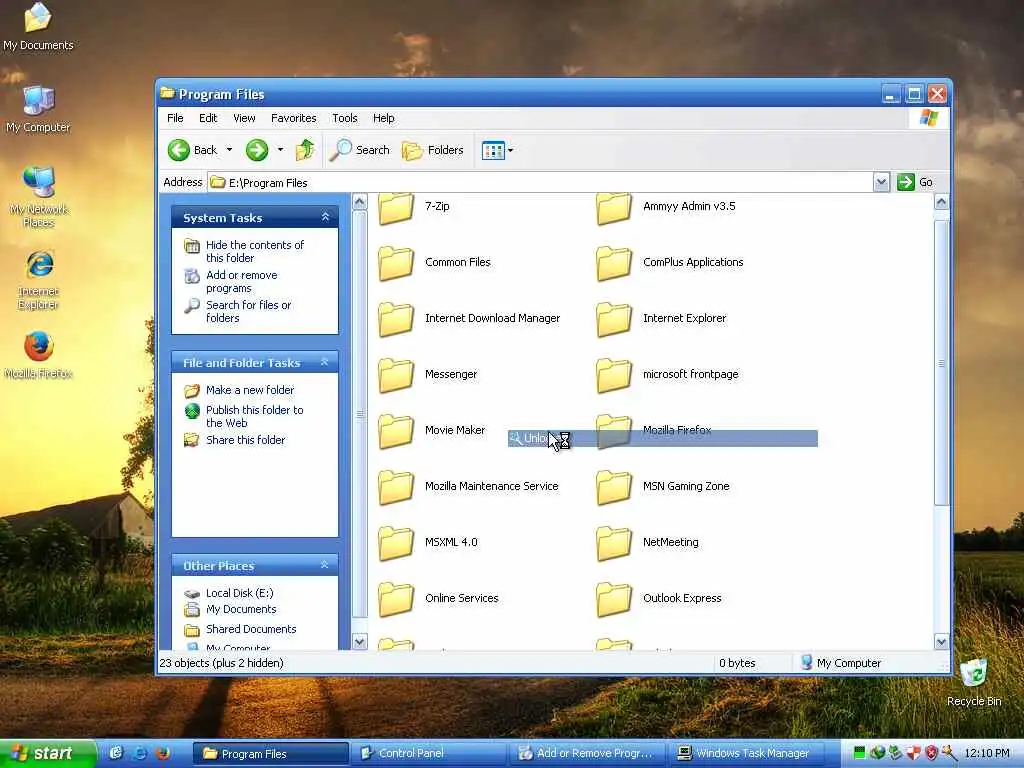The image size is (1024, 768).
Task: Open My Network Places desktop icon
Action: [39, 197]
